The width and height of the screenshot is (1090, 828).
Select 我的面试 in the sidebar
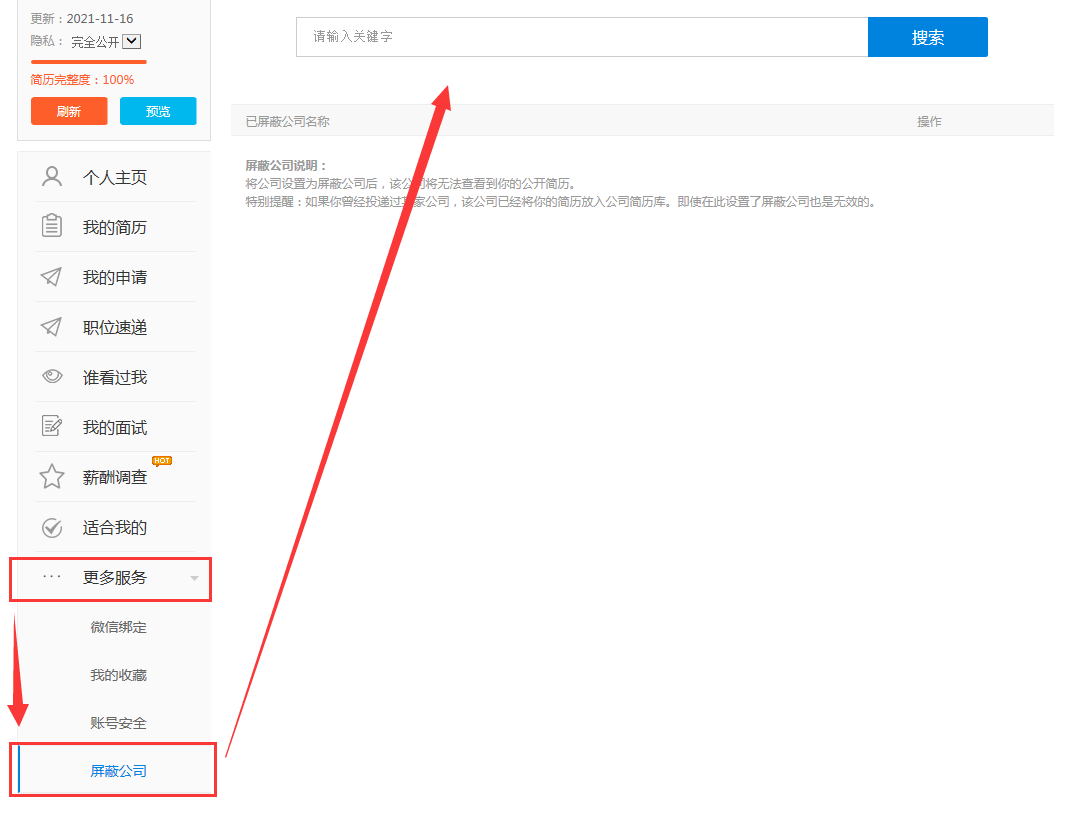(115, 428)
